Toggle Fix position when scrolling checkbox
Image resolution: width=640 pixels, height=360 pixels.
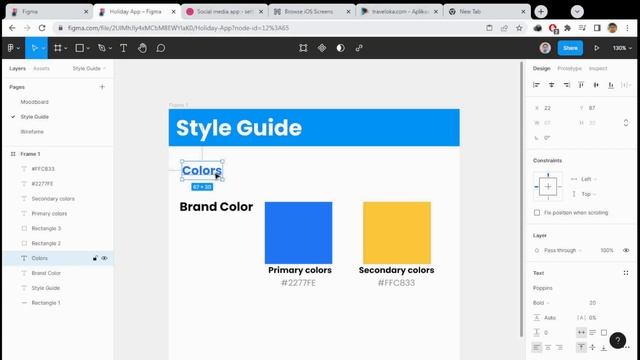pos(537,213)
